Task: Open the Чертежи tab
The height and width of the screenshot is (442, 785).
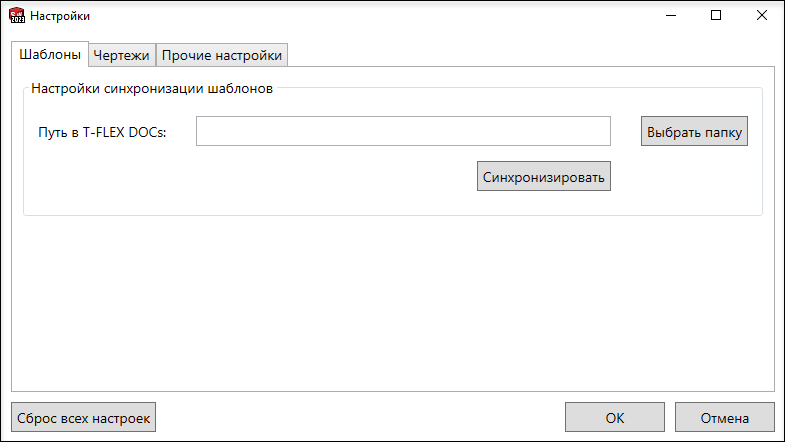Action: click(x=122, y=55)
